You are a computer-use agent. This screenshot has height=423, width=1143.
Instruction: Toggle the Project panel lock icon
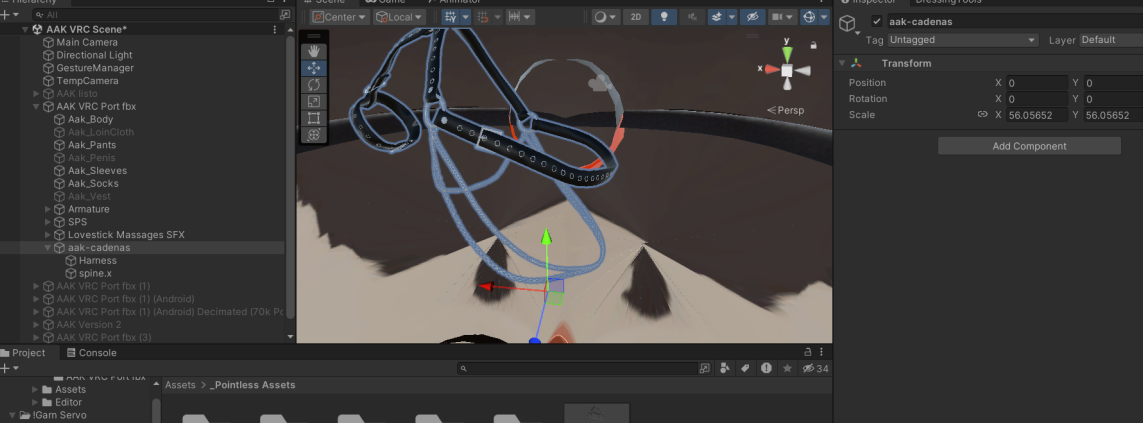click(x=807, y=352)
